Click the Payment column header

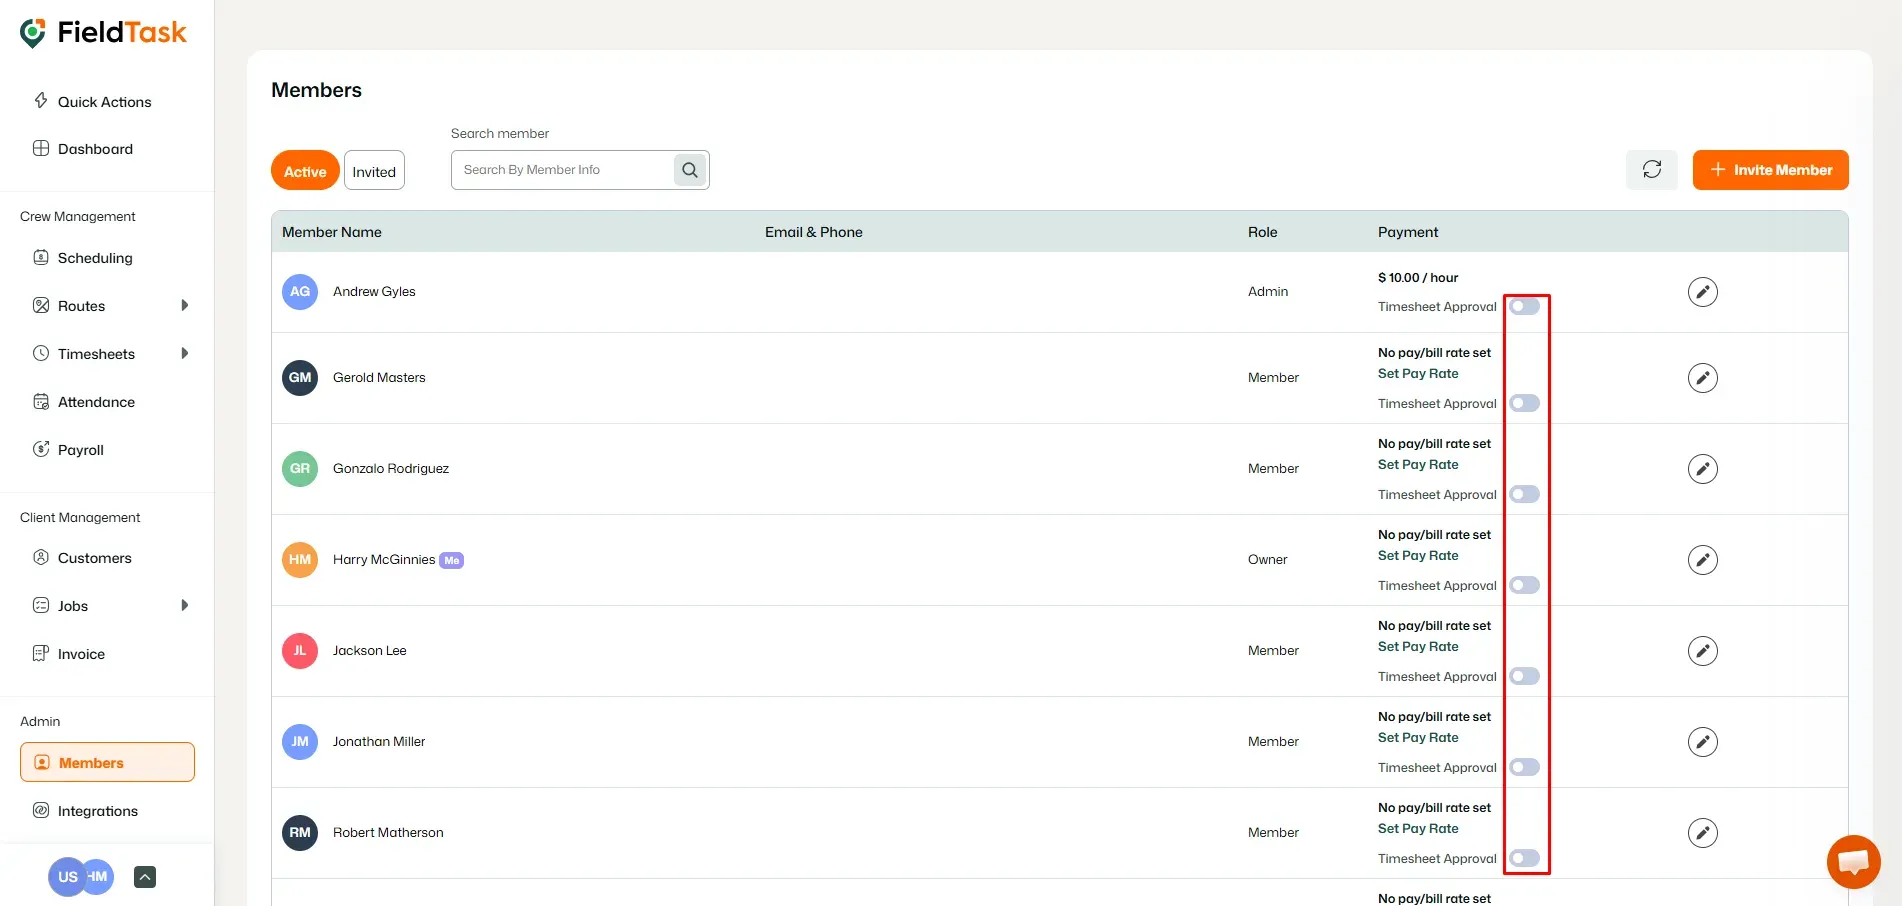point(1408,232)
